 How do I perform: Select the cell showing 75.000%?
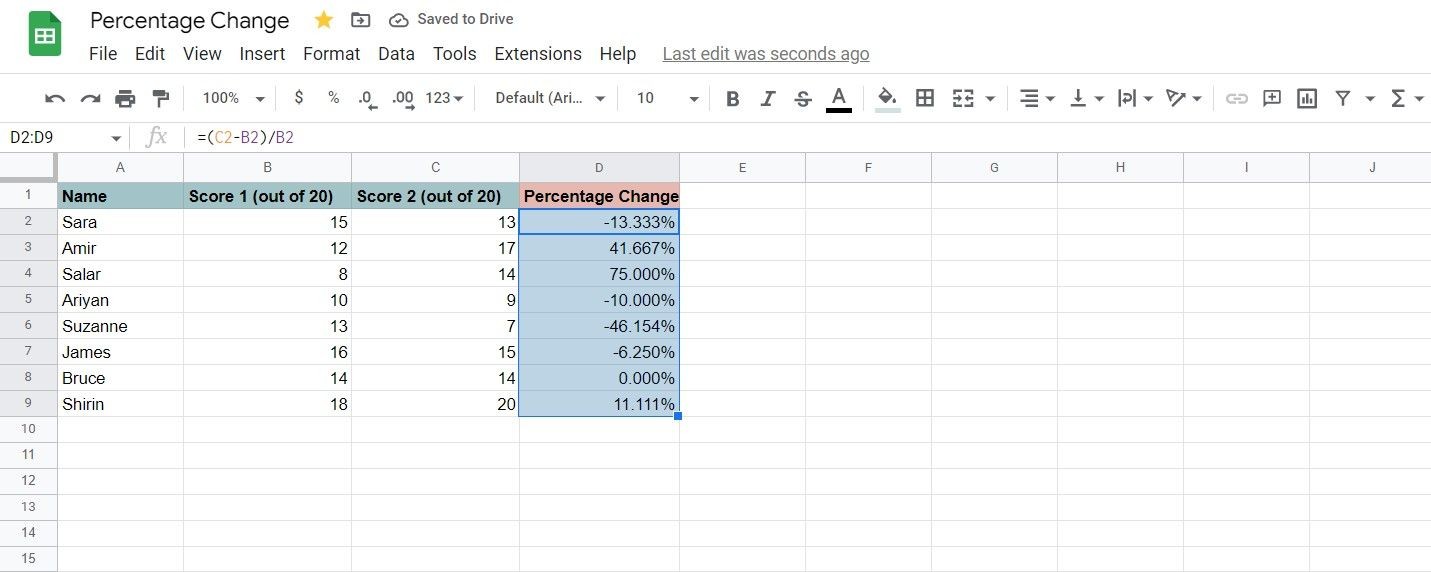point(599,274)
